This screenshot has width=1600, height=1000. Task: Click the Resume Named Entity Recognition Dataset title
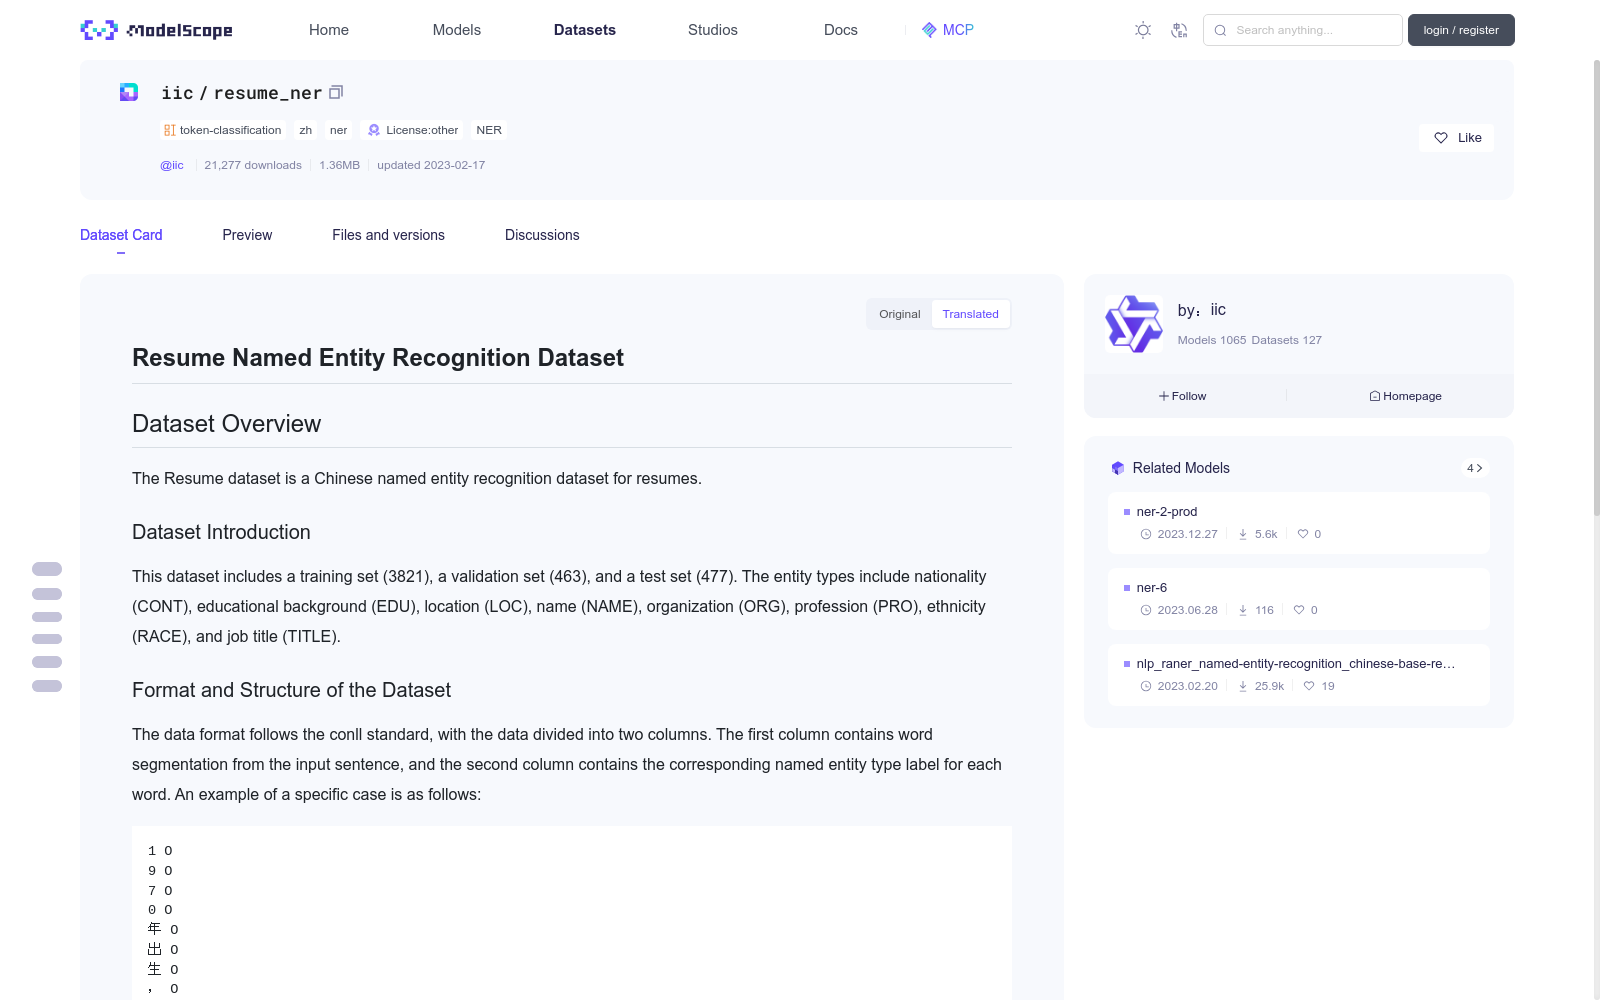tap(378, 358)
